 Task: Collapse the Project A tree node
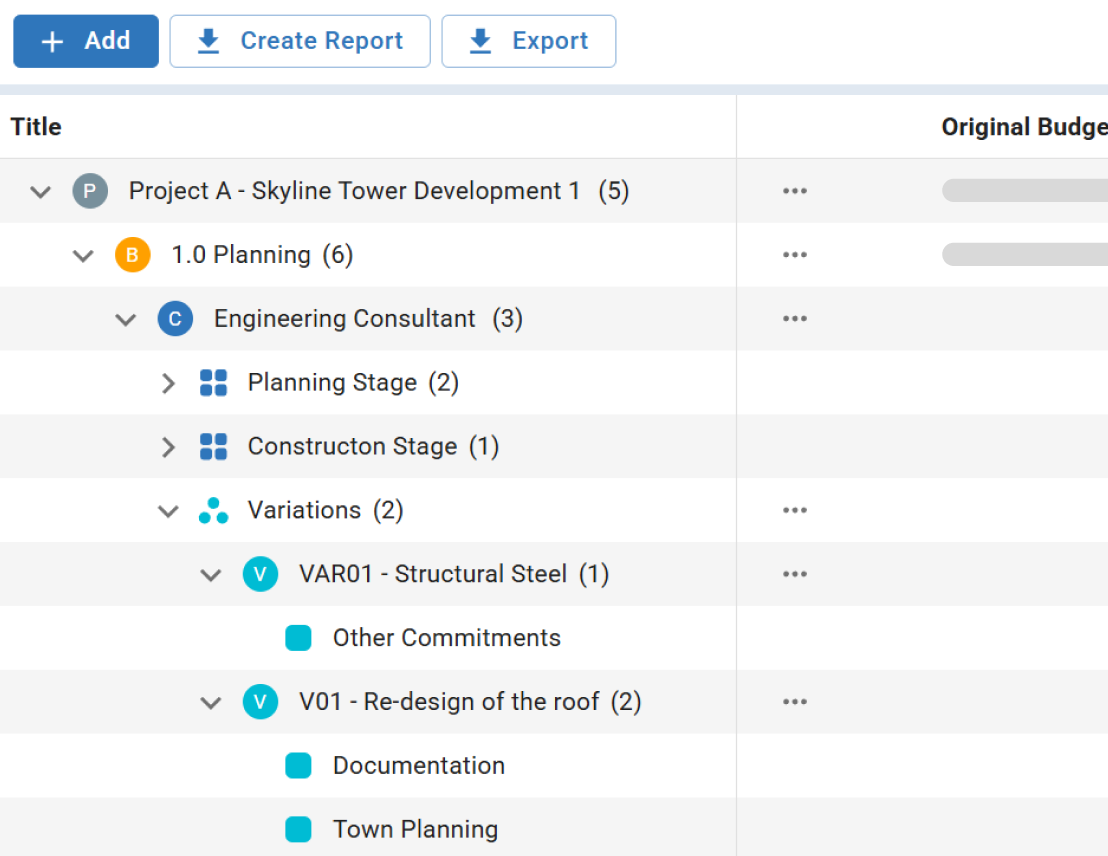40,191
